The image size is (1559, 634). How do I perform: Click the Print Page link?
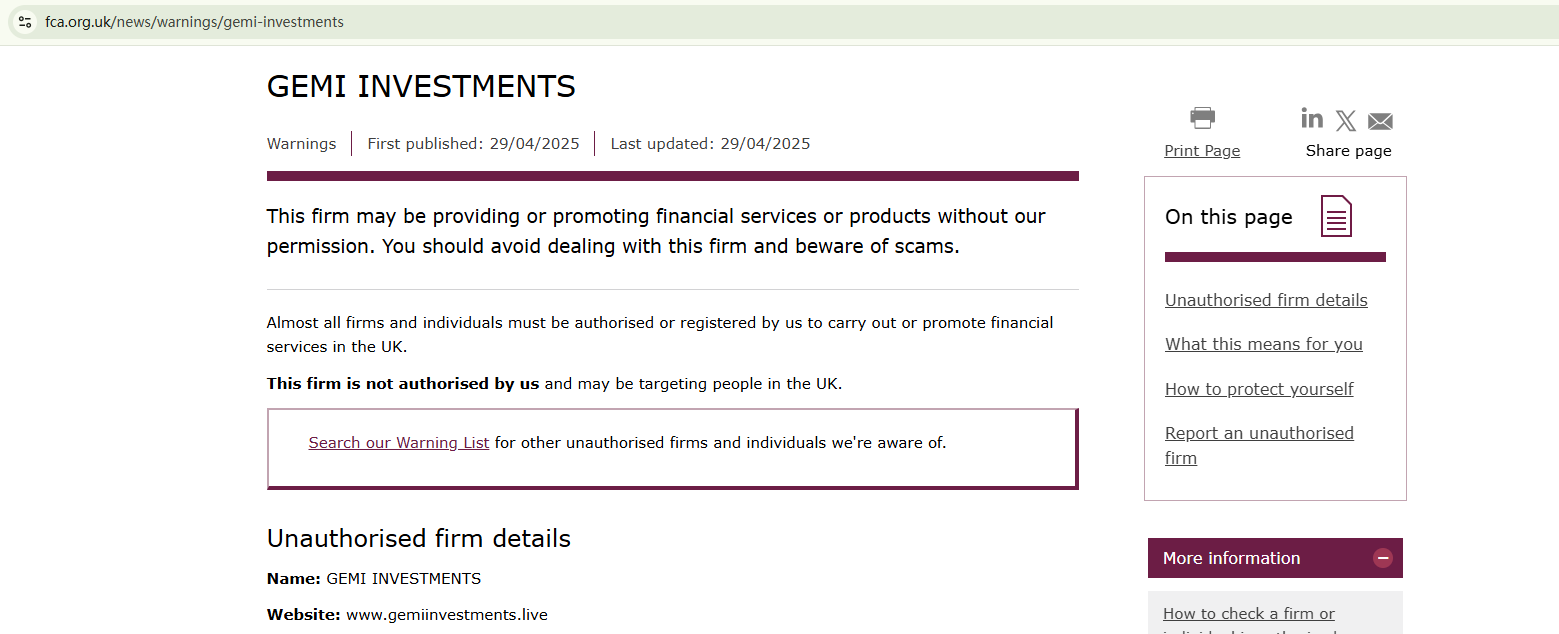point(1202,151)
